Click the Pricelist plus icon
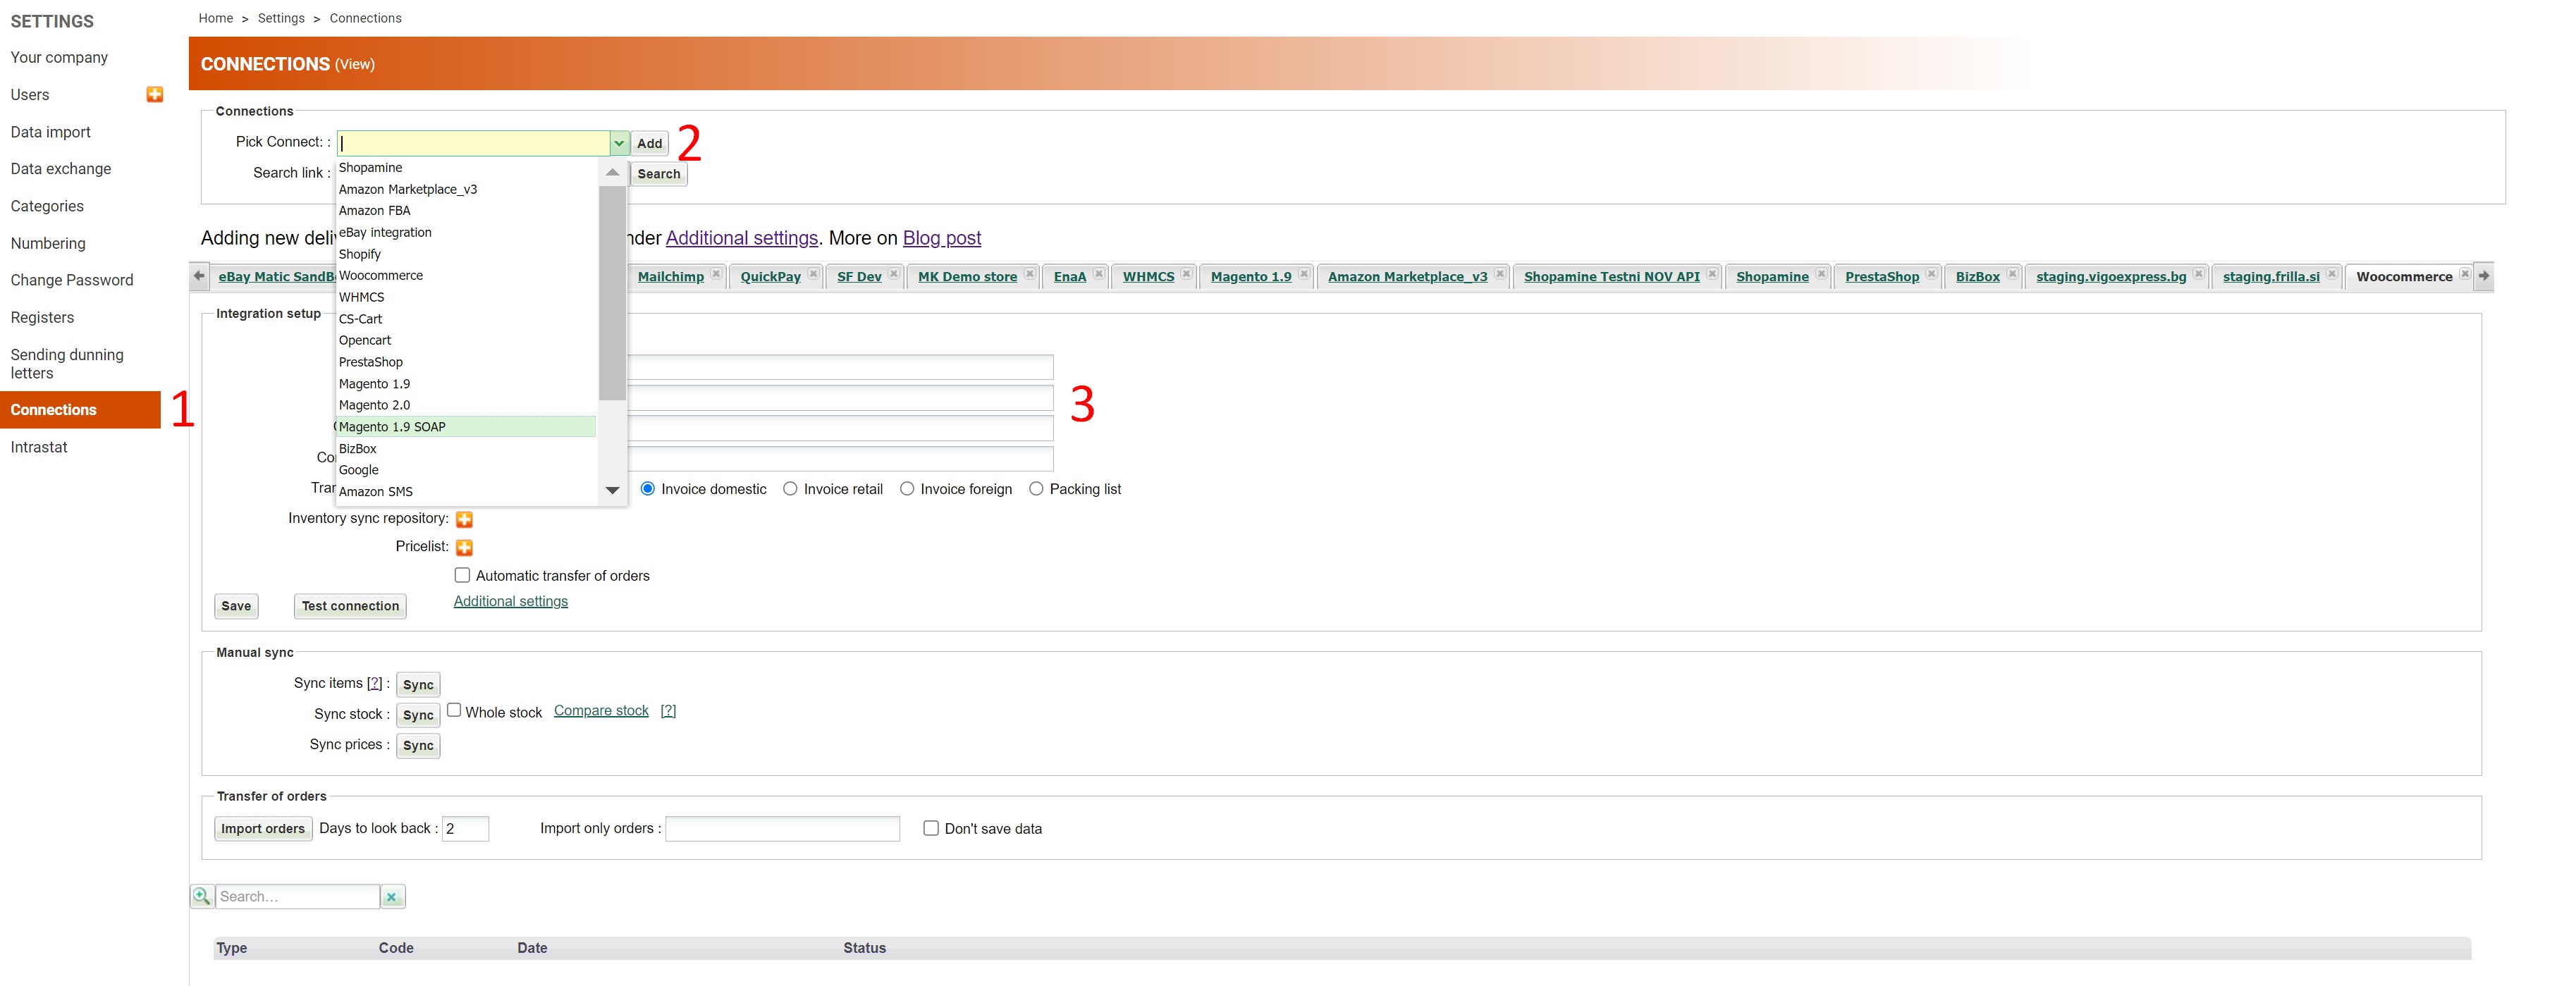The height and width of the screenshot is (986, 2576). tap(464, 547)
